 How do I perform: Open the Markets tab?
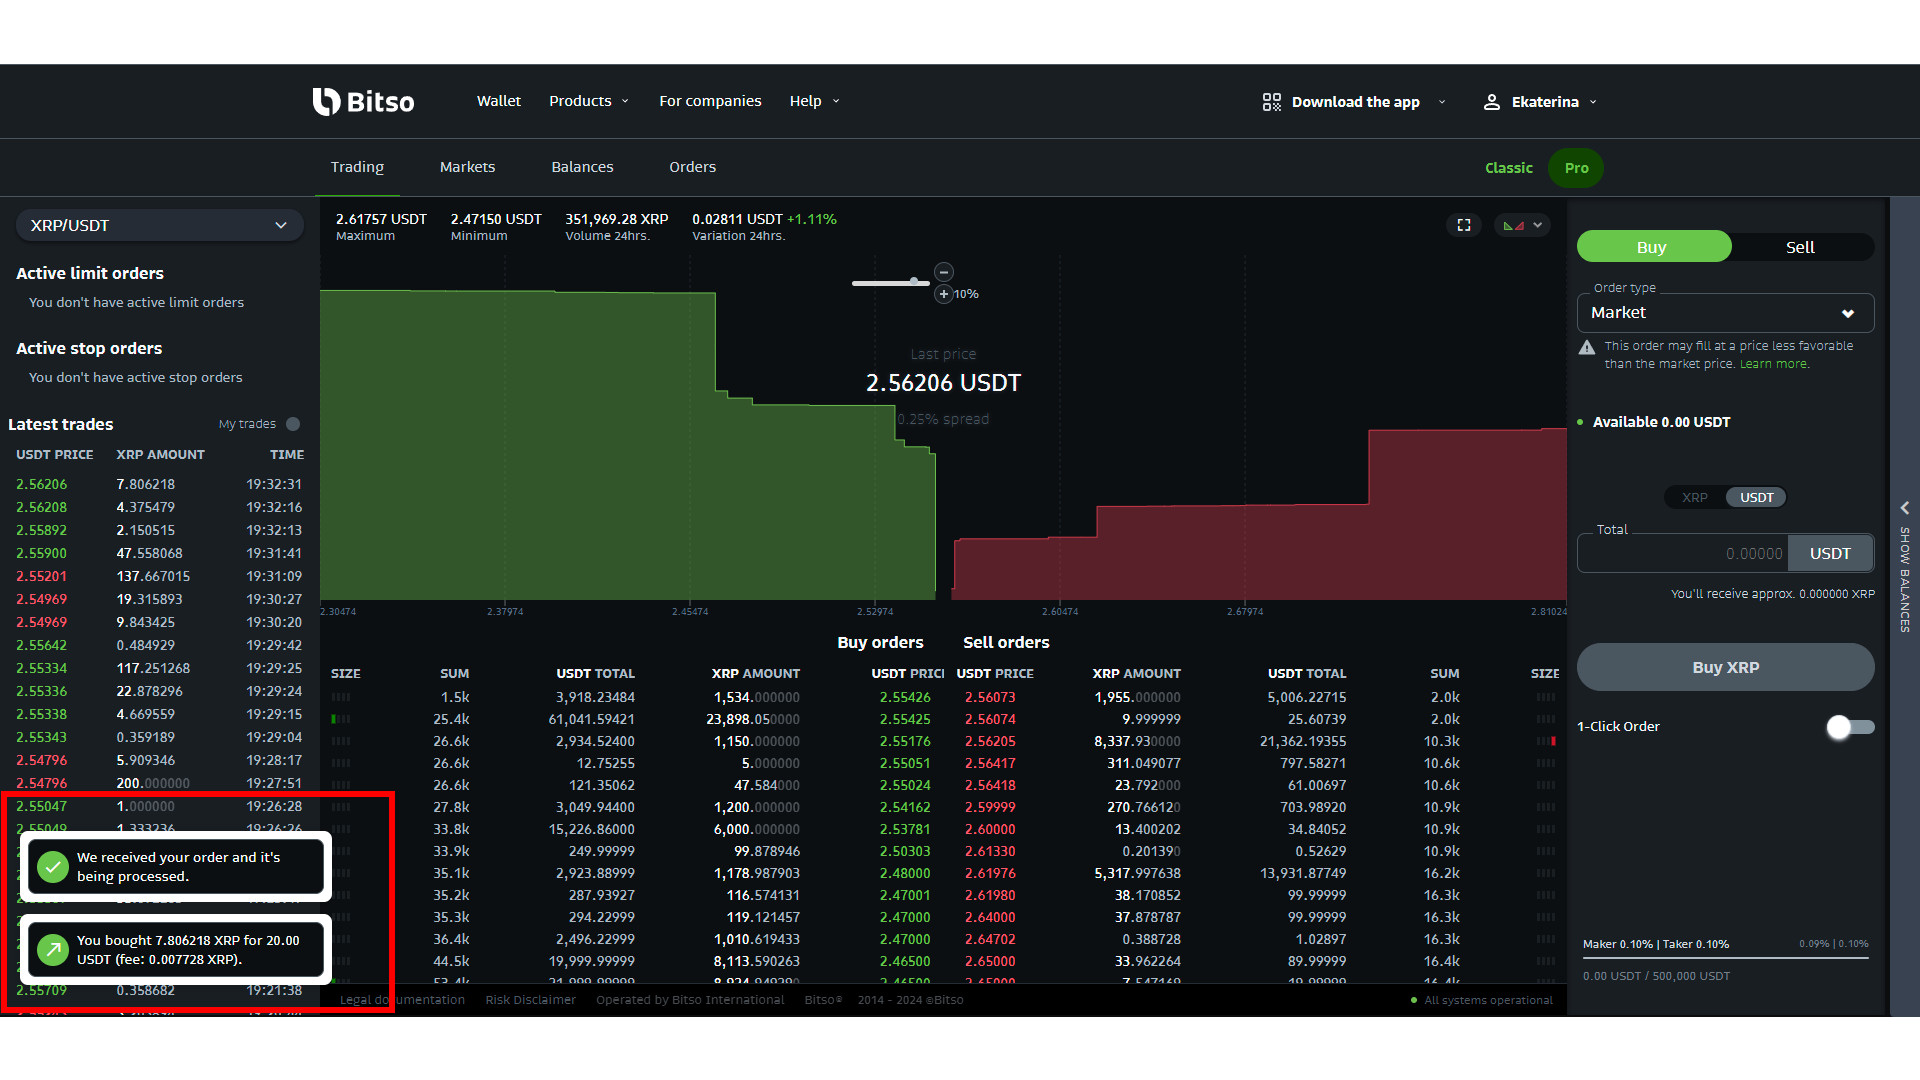click(467, 166)
